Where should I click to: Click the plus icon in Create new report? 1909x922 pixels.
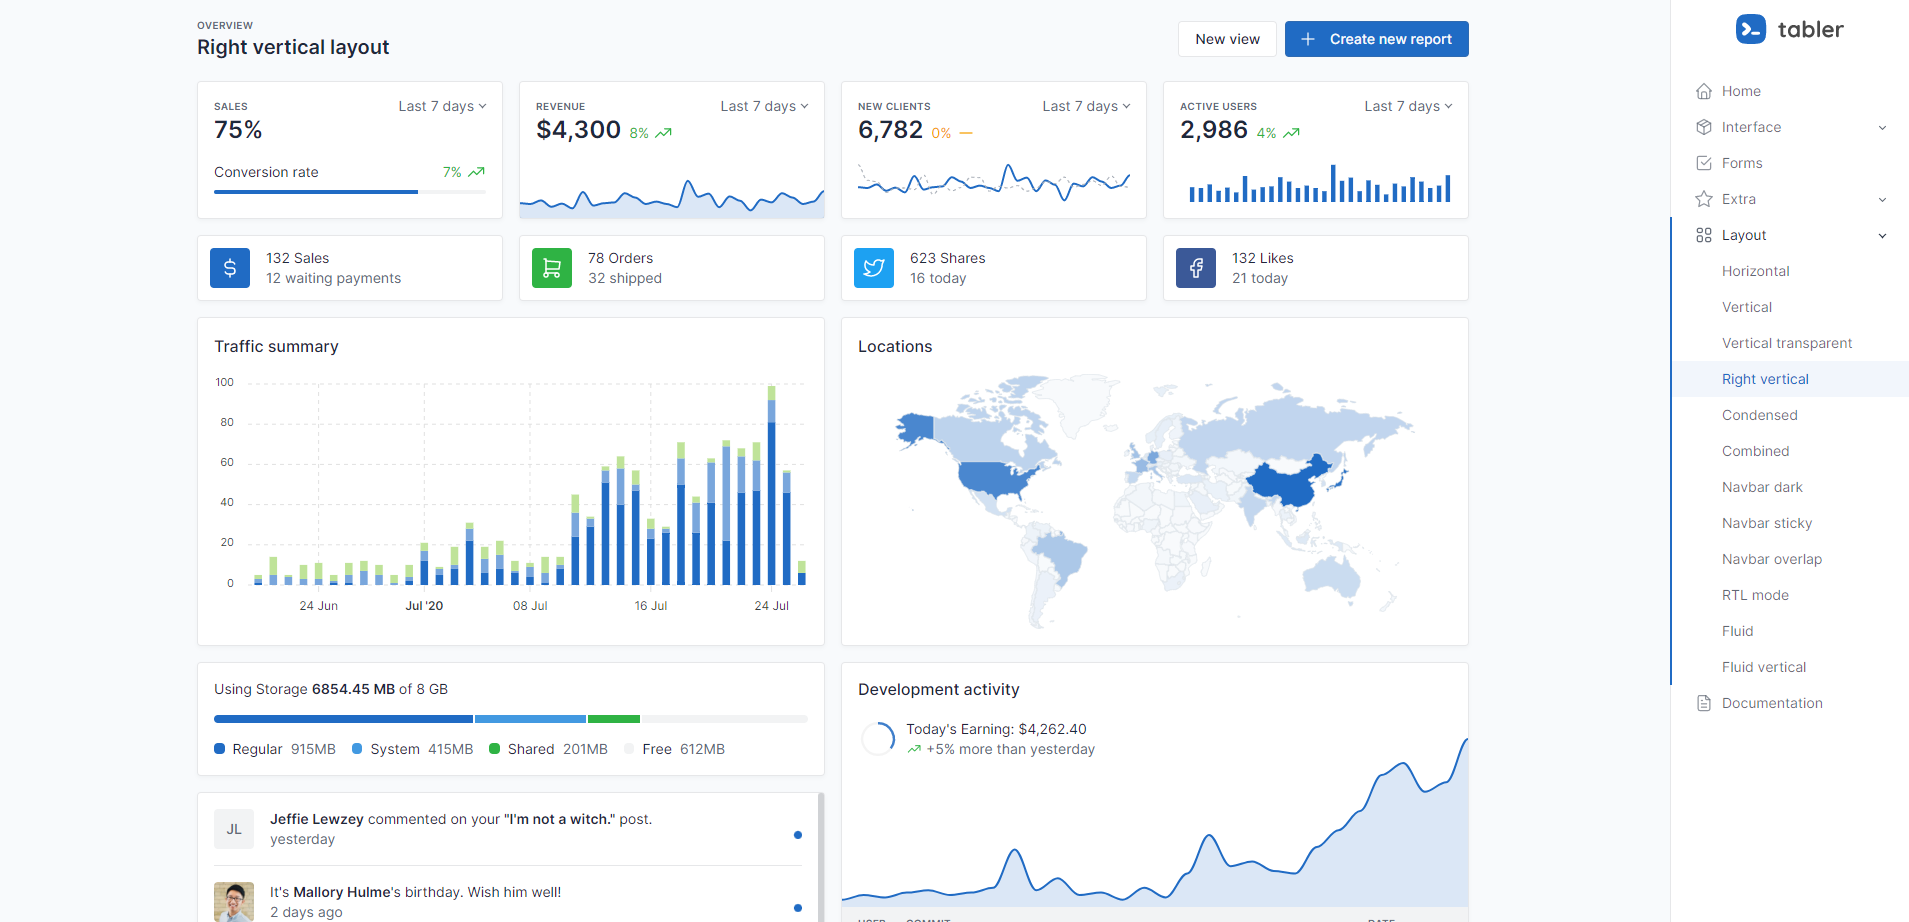click(x=1308, y=39)
